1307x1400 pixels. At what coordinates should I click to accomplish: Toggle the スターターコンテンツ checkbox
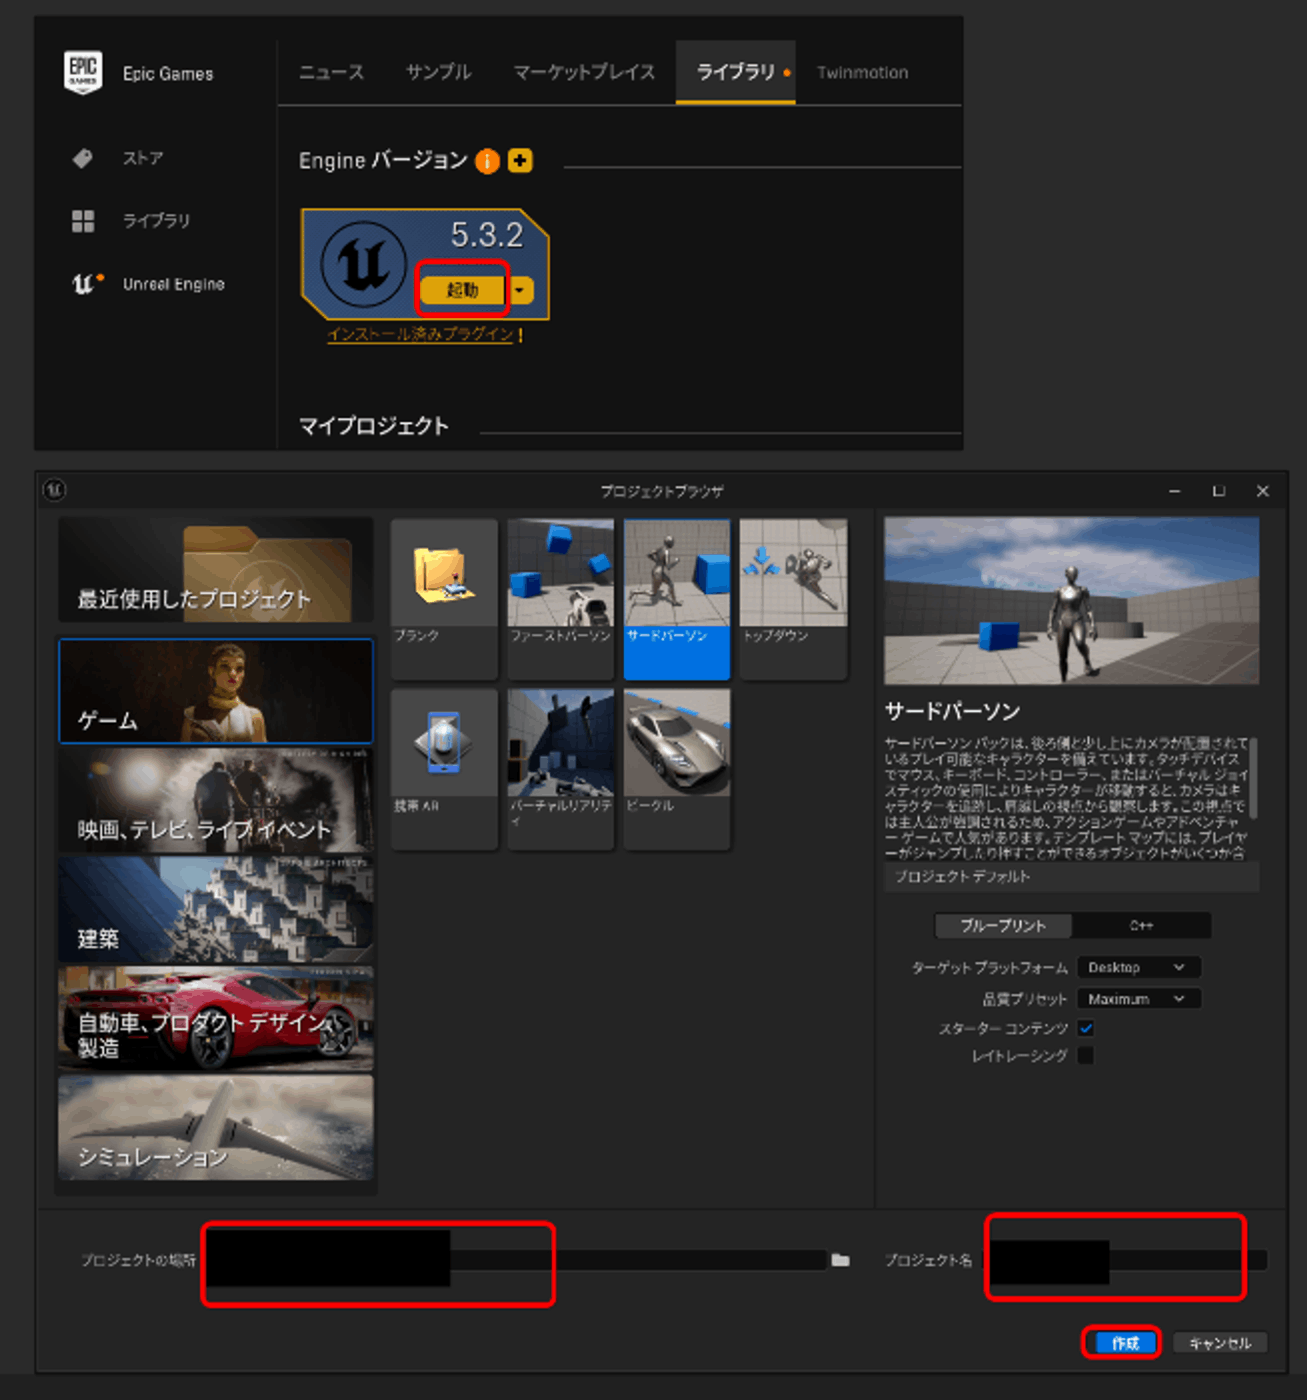click(x=1086, y=1028)
